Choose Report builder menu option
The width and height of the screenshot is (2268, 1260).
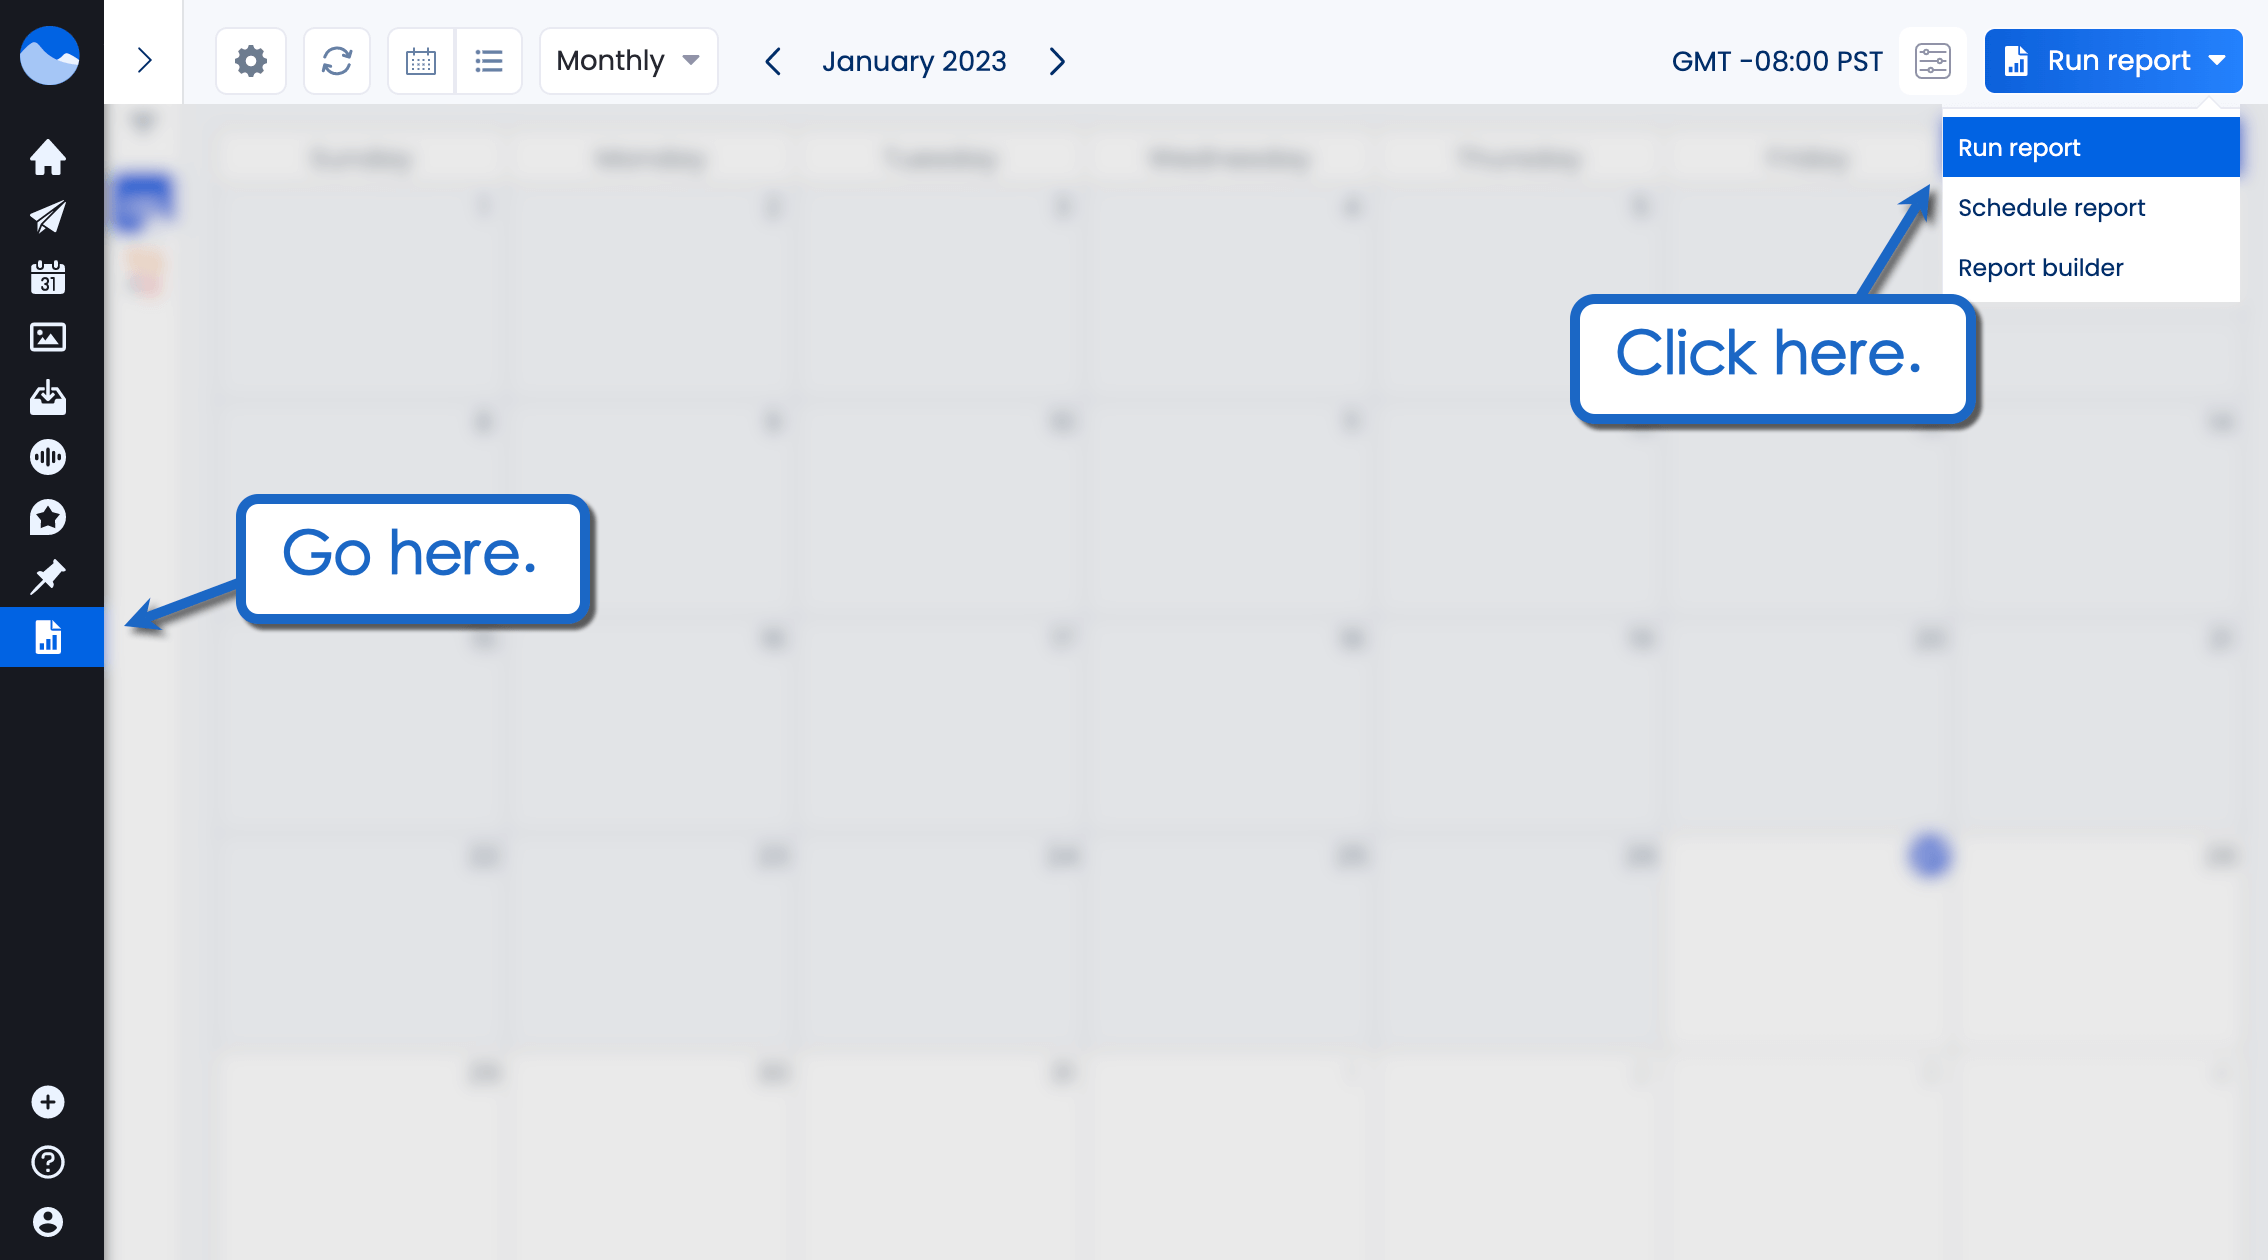[x=2040, y=268]
